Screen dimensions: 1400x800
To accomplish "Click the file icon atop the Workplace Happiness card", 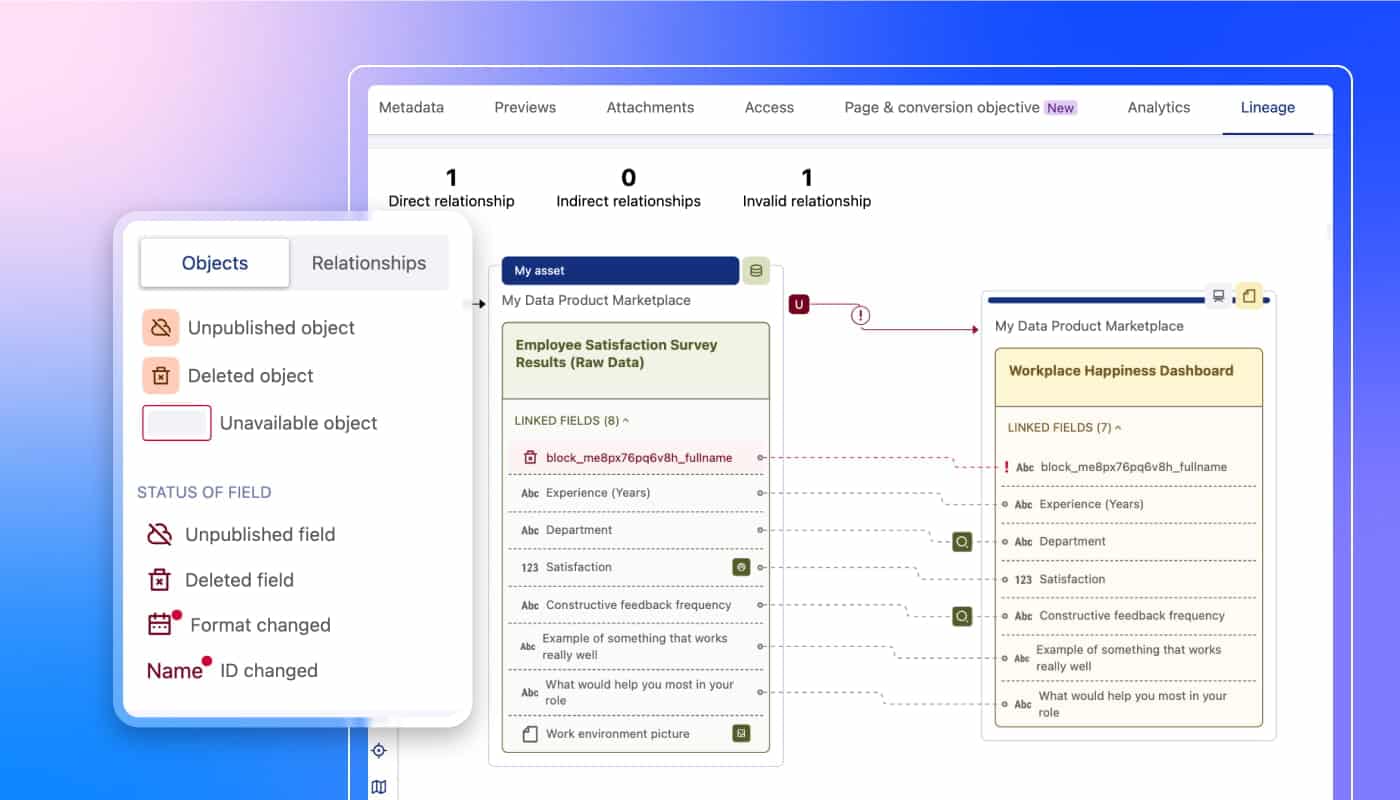I will click(x=1249, y=296).
